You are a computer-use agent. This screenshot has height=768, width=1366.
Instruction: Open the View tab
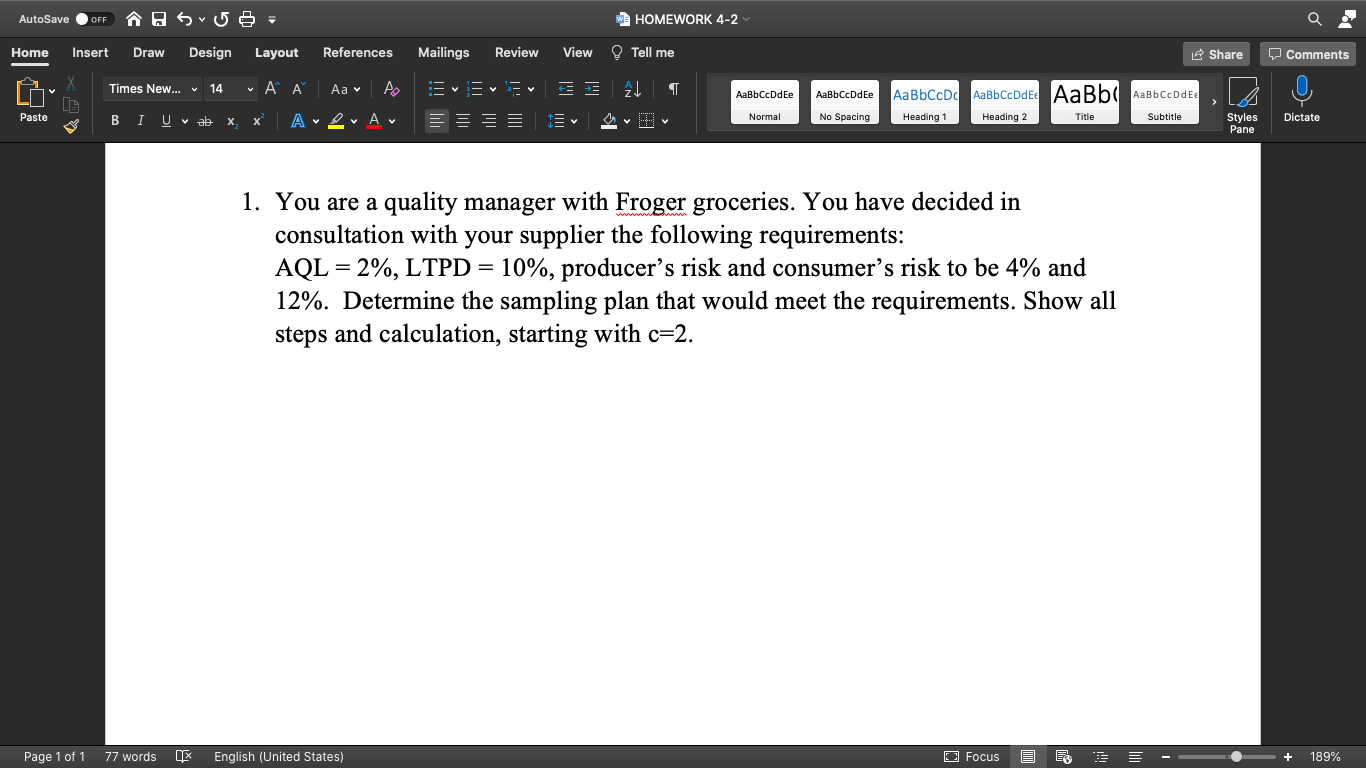(x=578, y=53)
